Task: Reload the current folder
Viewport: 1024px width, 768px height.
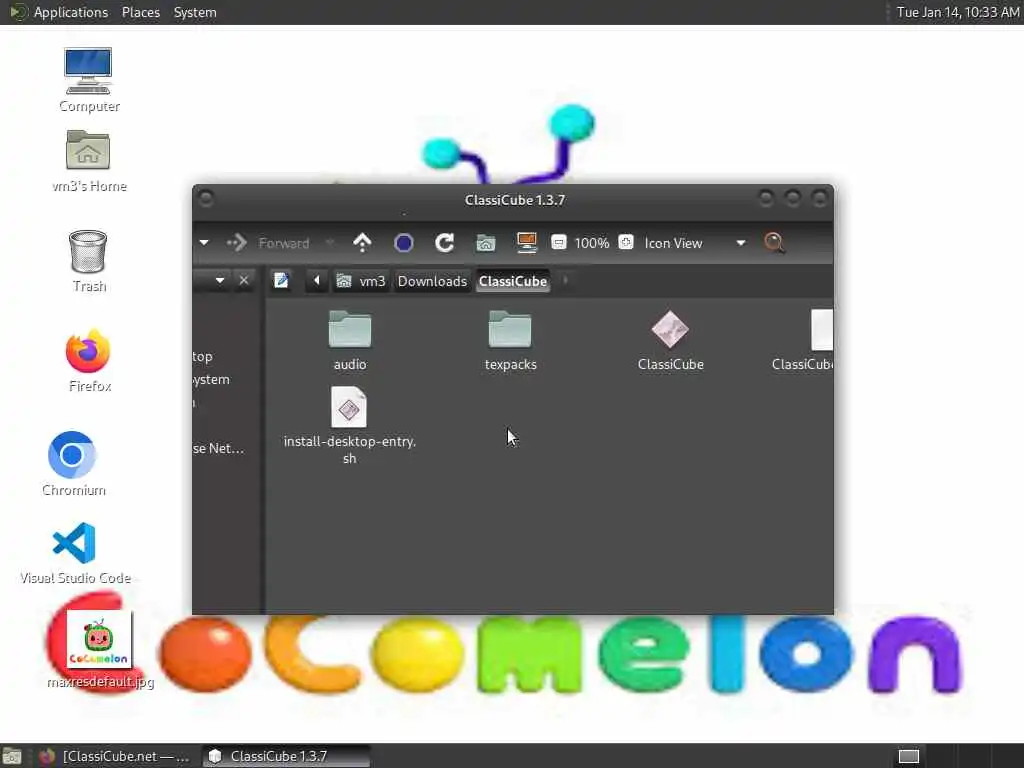Action: (445, 243)
